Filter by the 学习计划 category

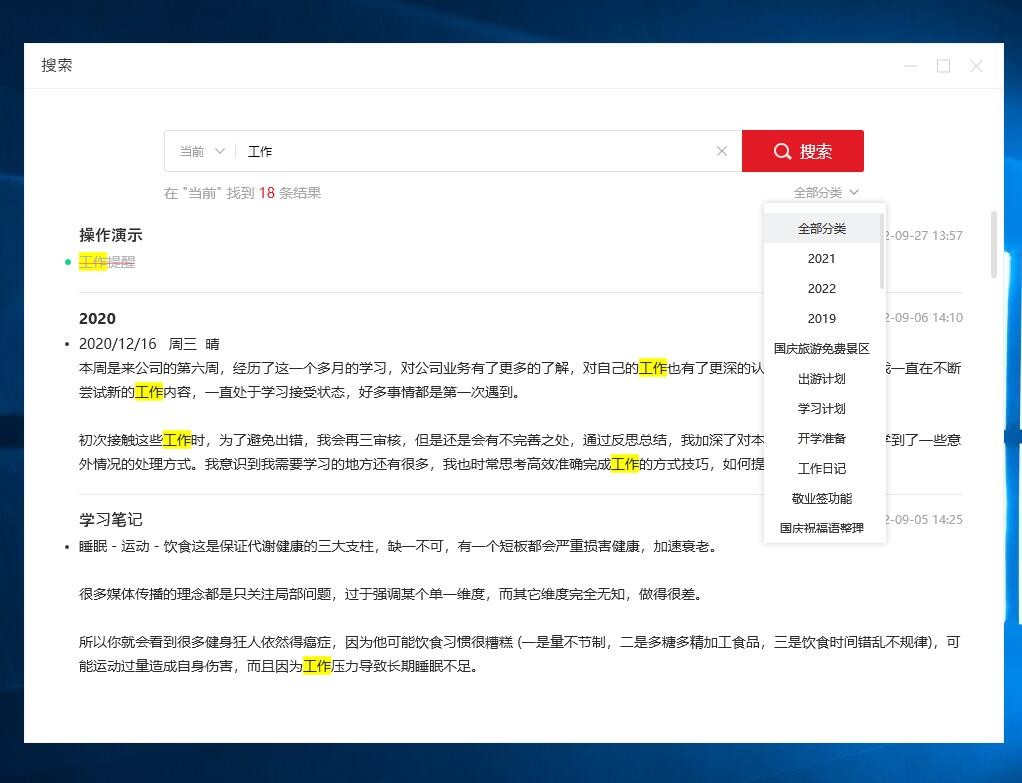click(x=821, y=409)
